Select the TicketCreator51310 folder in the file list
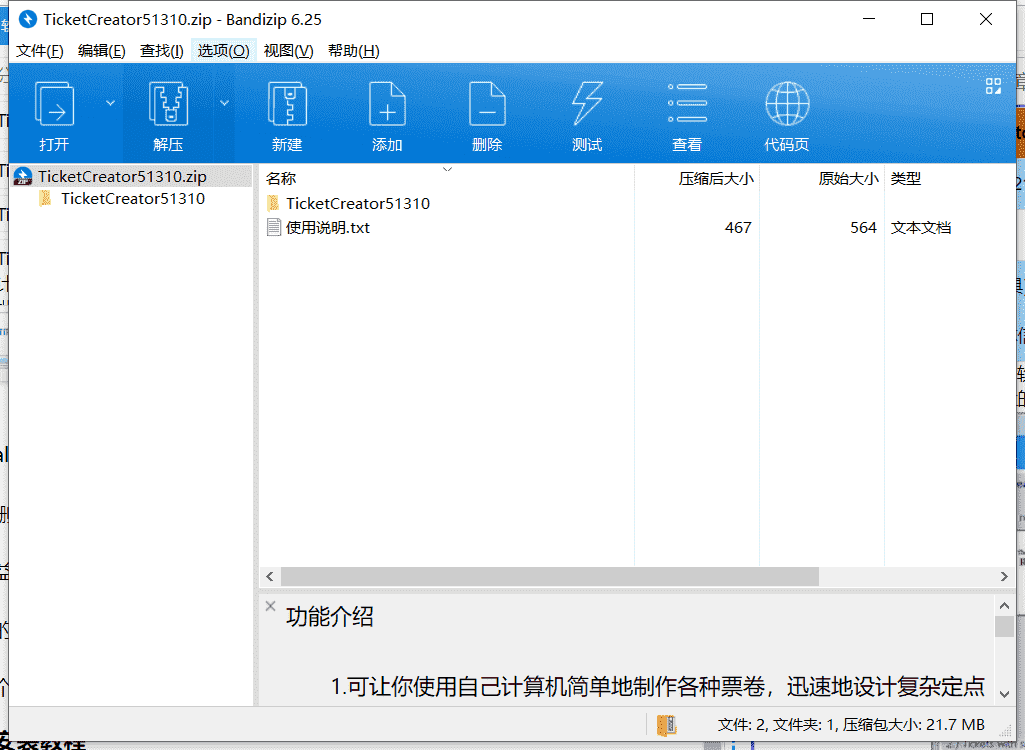Image resolution: width=1025 pixels, height=750 pixels. pos(358,203)
